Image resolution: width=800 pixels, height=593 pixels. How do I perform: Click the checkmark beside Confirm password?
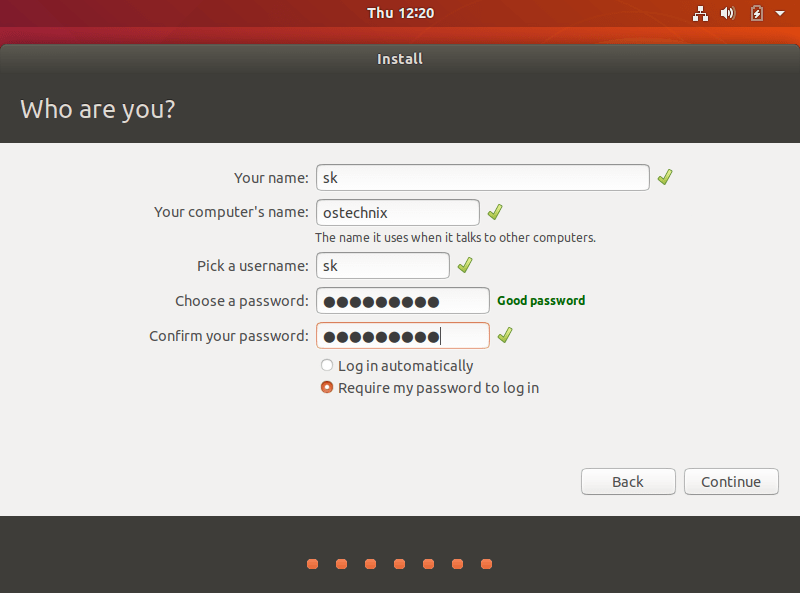click(x=505, y=335)
